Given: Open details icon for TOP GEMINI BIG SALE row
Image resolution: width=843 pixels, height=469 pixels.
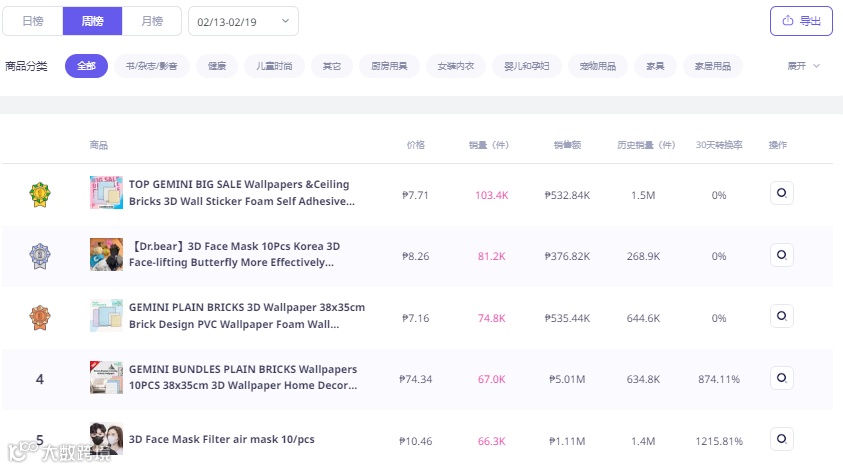Looking at the screenshot, I should pyautogui.click(x=781, y=193).
